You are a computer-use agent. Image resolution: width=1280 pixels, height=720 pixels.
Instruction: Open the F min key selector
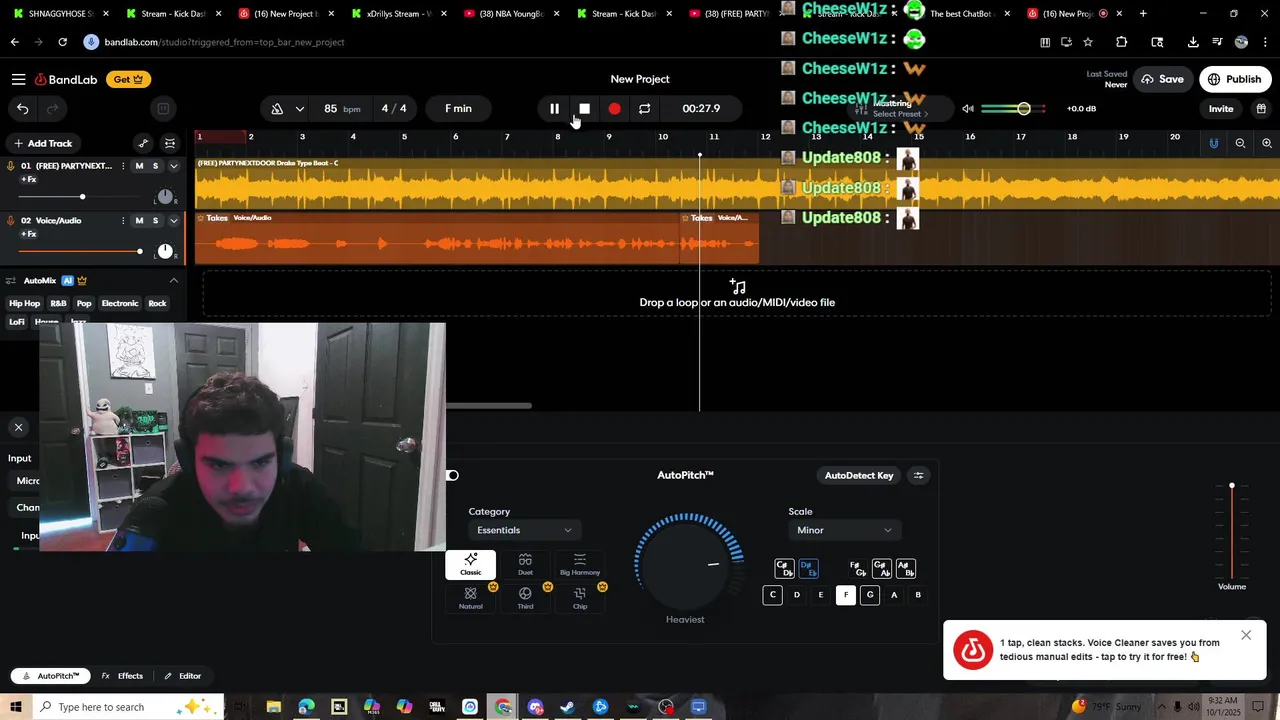click(458, 109)
